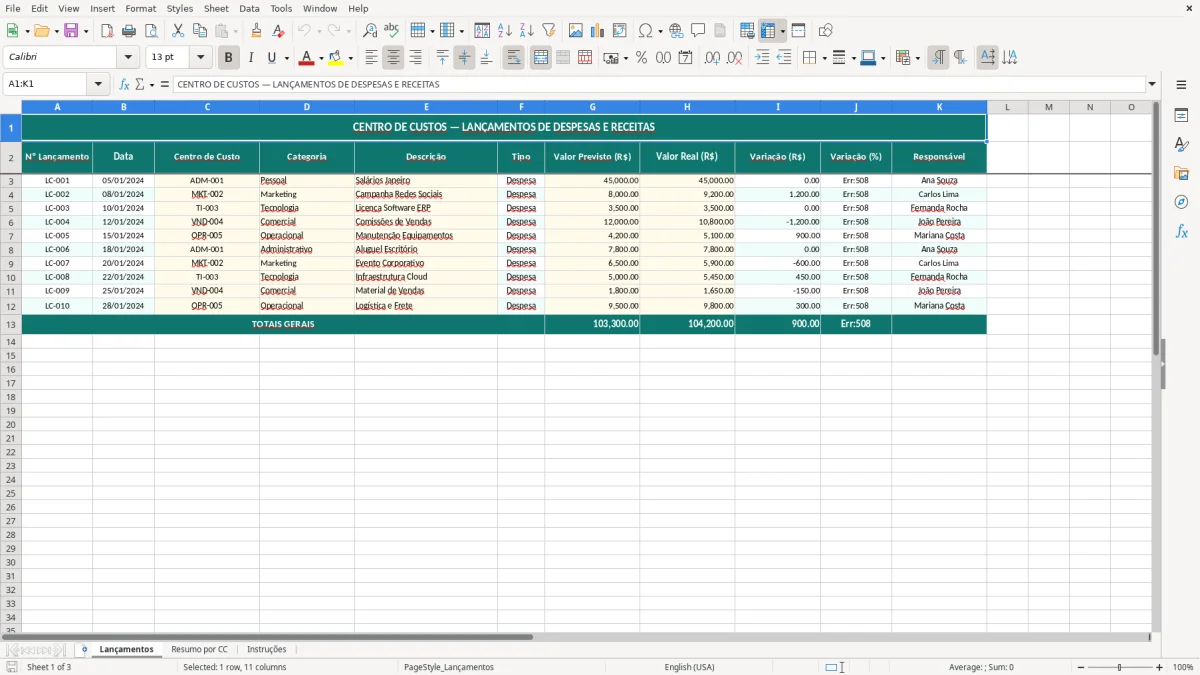
Task: Click the Print icon
Action: 129,31
